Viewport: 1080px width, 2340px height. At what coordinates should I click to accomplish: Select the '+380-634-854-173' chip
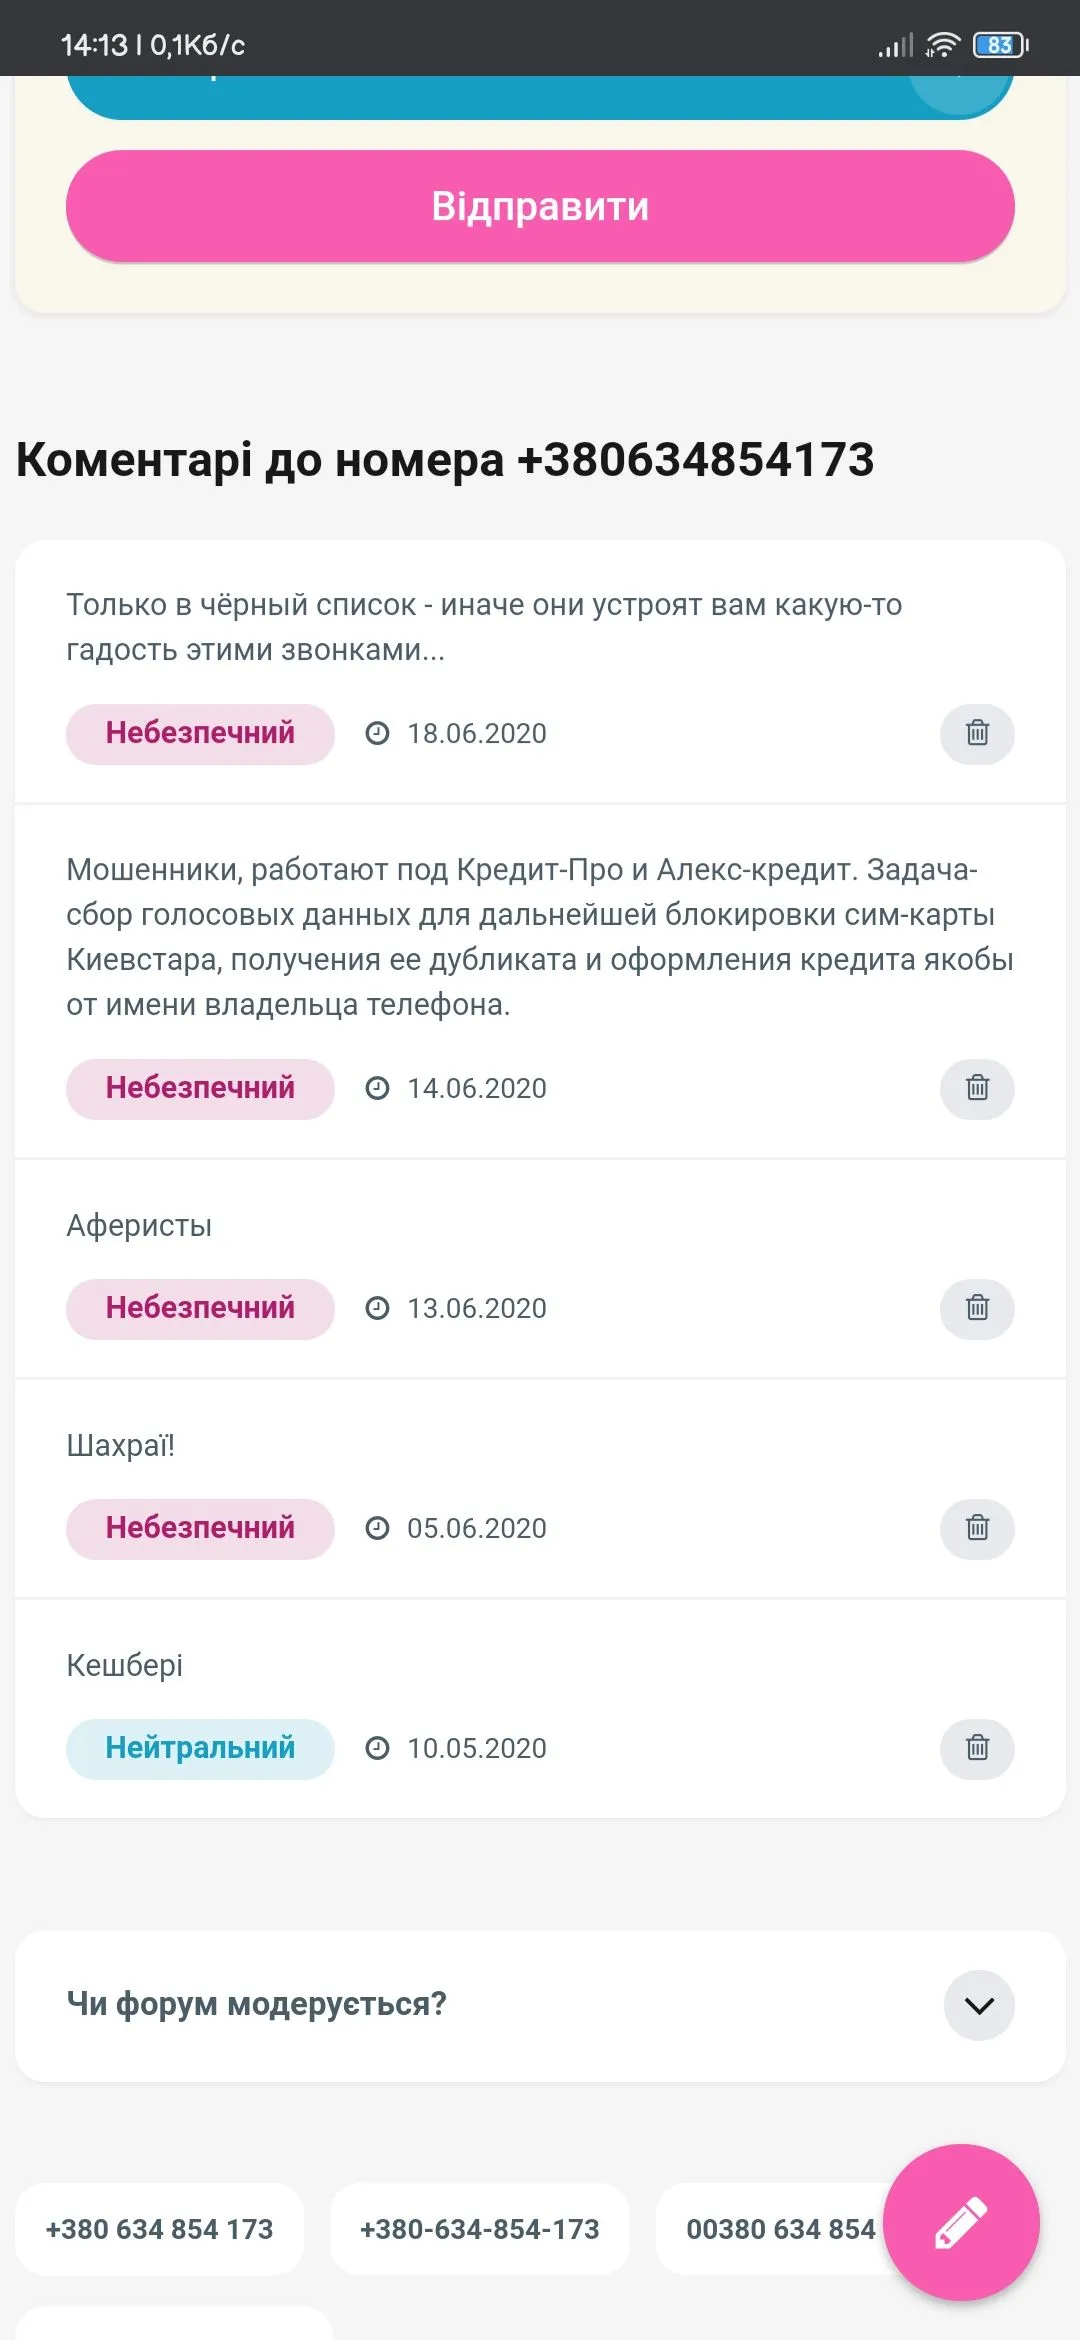[x=480, y=2229]
